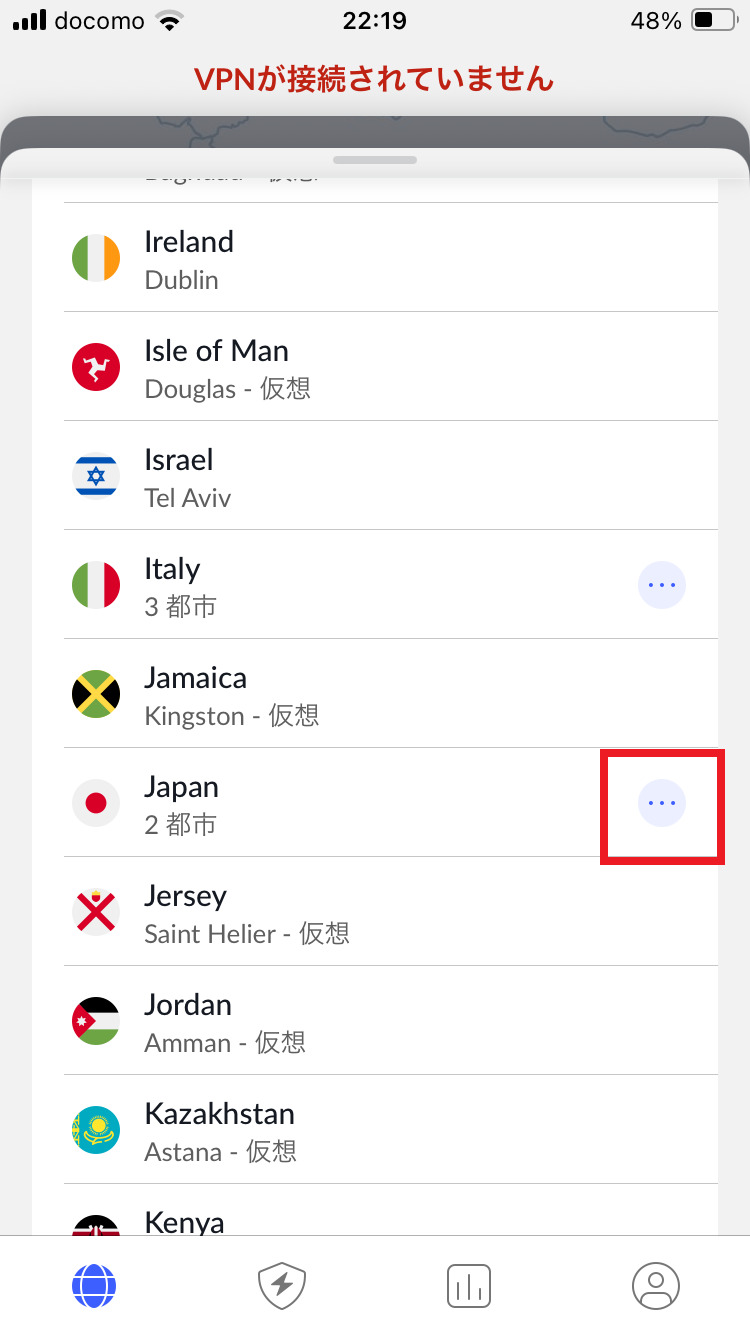Expand Italy's three cities menu
750x1334 pixels.
coord(662,585)
